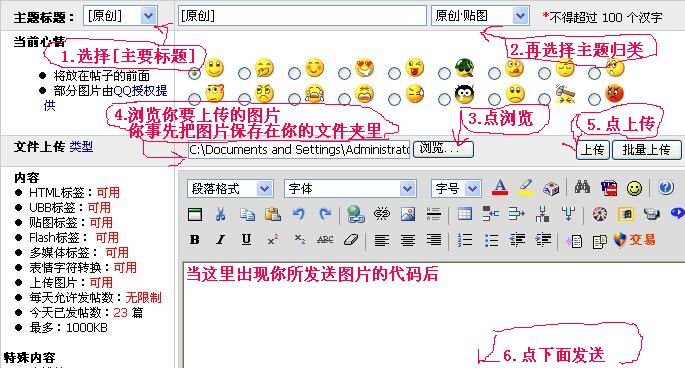This screenshot has width=685, height=368.
Task: Select the angry red face radio
Action: (x=595, y=99)
